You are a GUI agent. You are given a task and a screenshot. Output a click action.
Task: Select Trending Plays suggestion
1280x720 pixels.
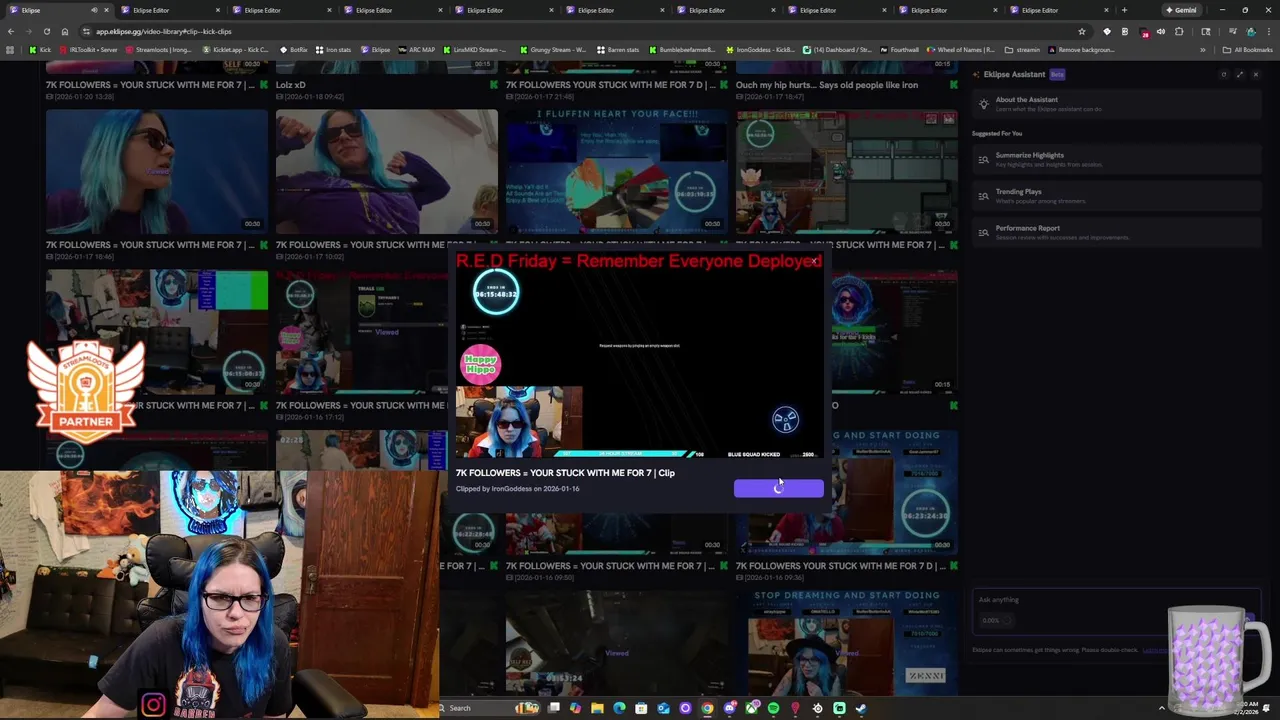1117,196
